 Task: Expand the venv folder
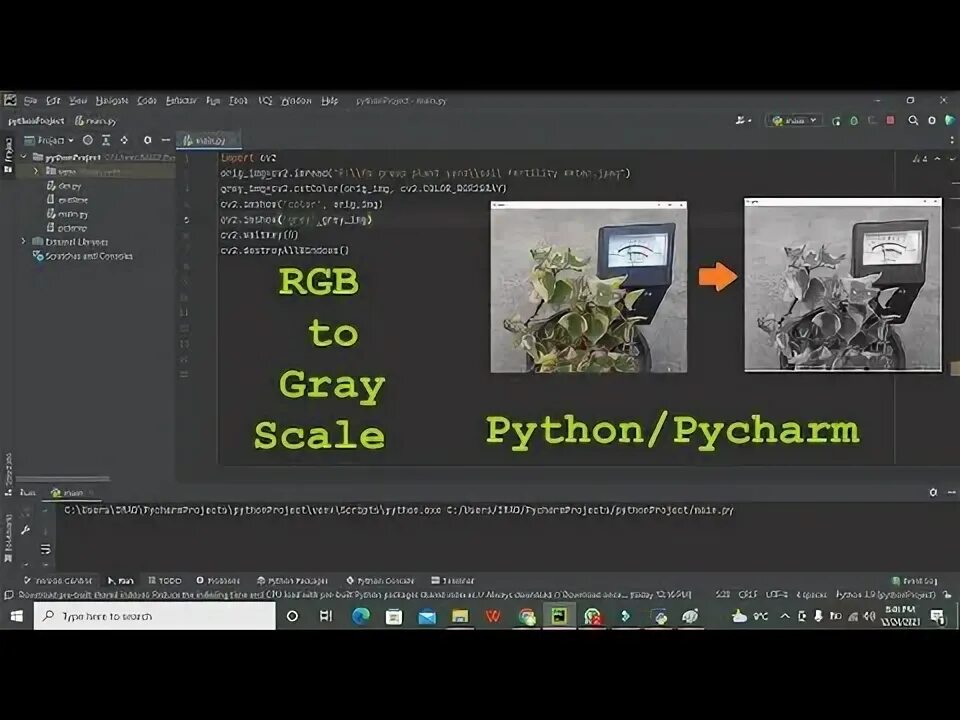pos(36,171)
